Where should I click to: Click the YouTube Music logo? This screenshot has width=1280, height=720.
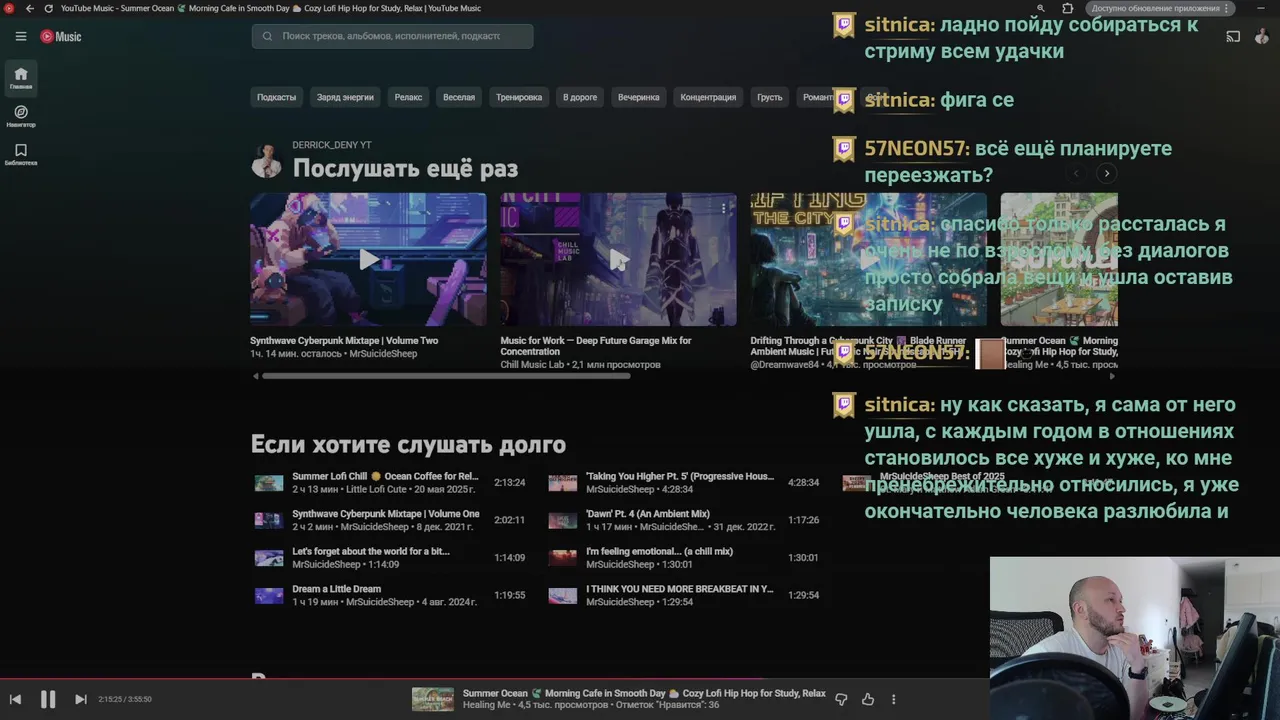(61, 36)
